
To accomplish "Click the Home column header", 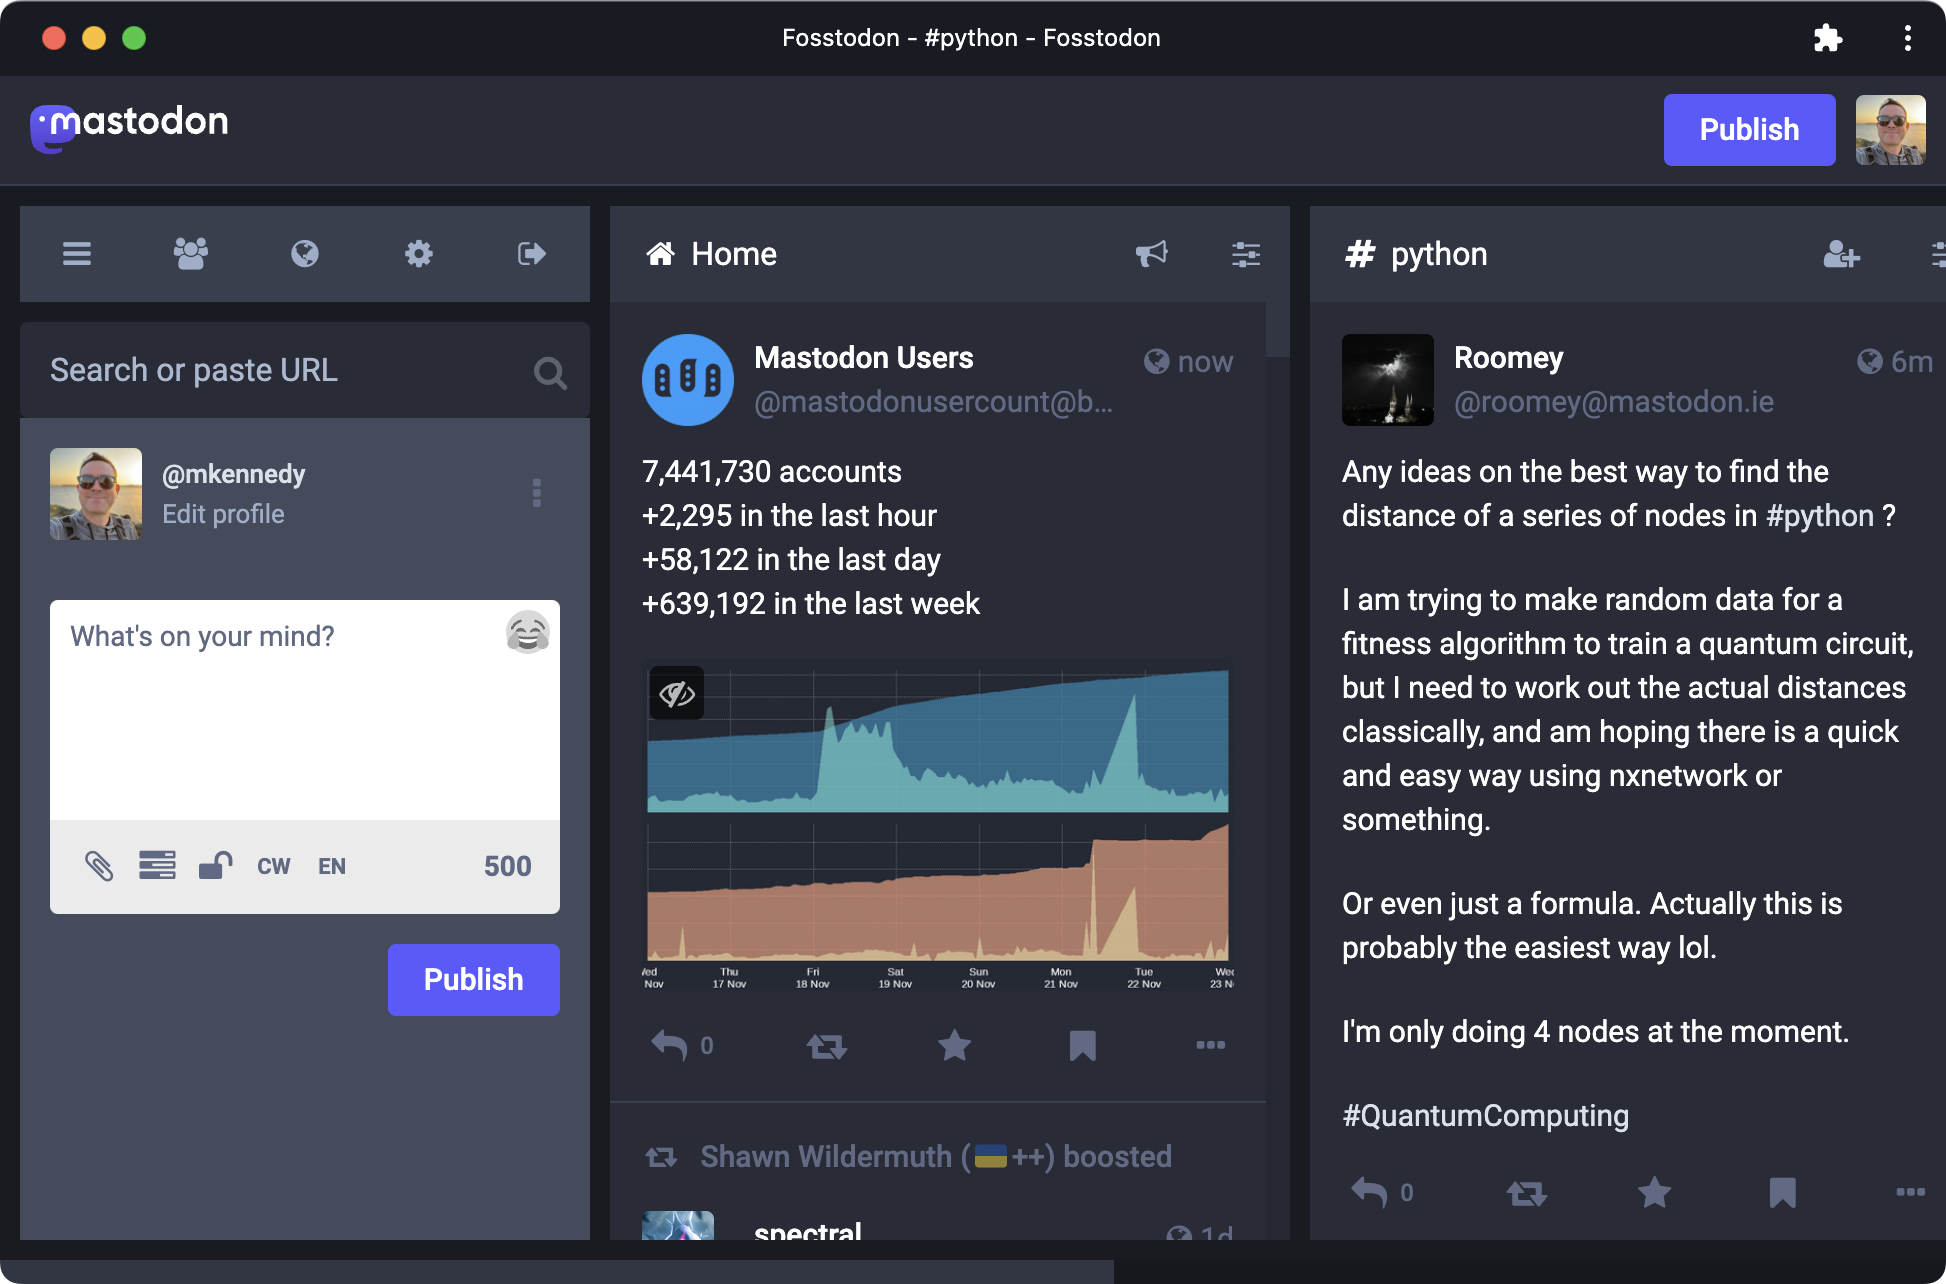I will click(734, 254).
